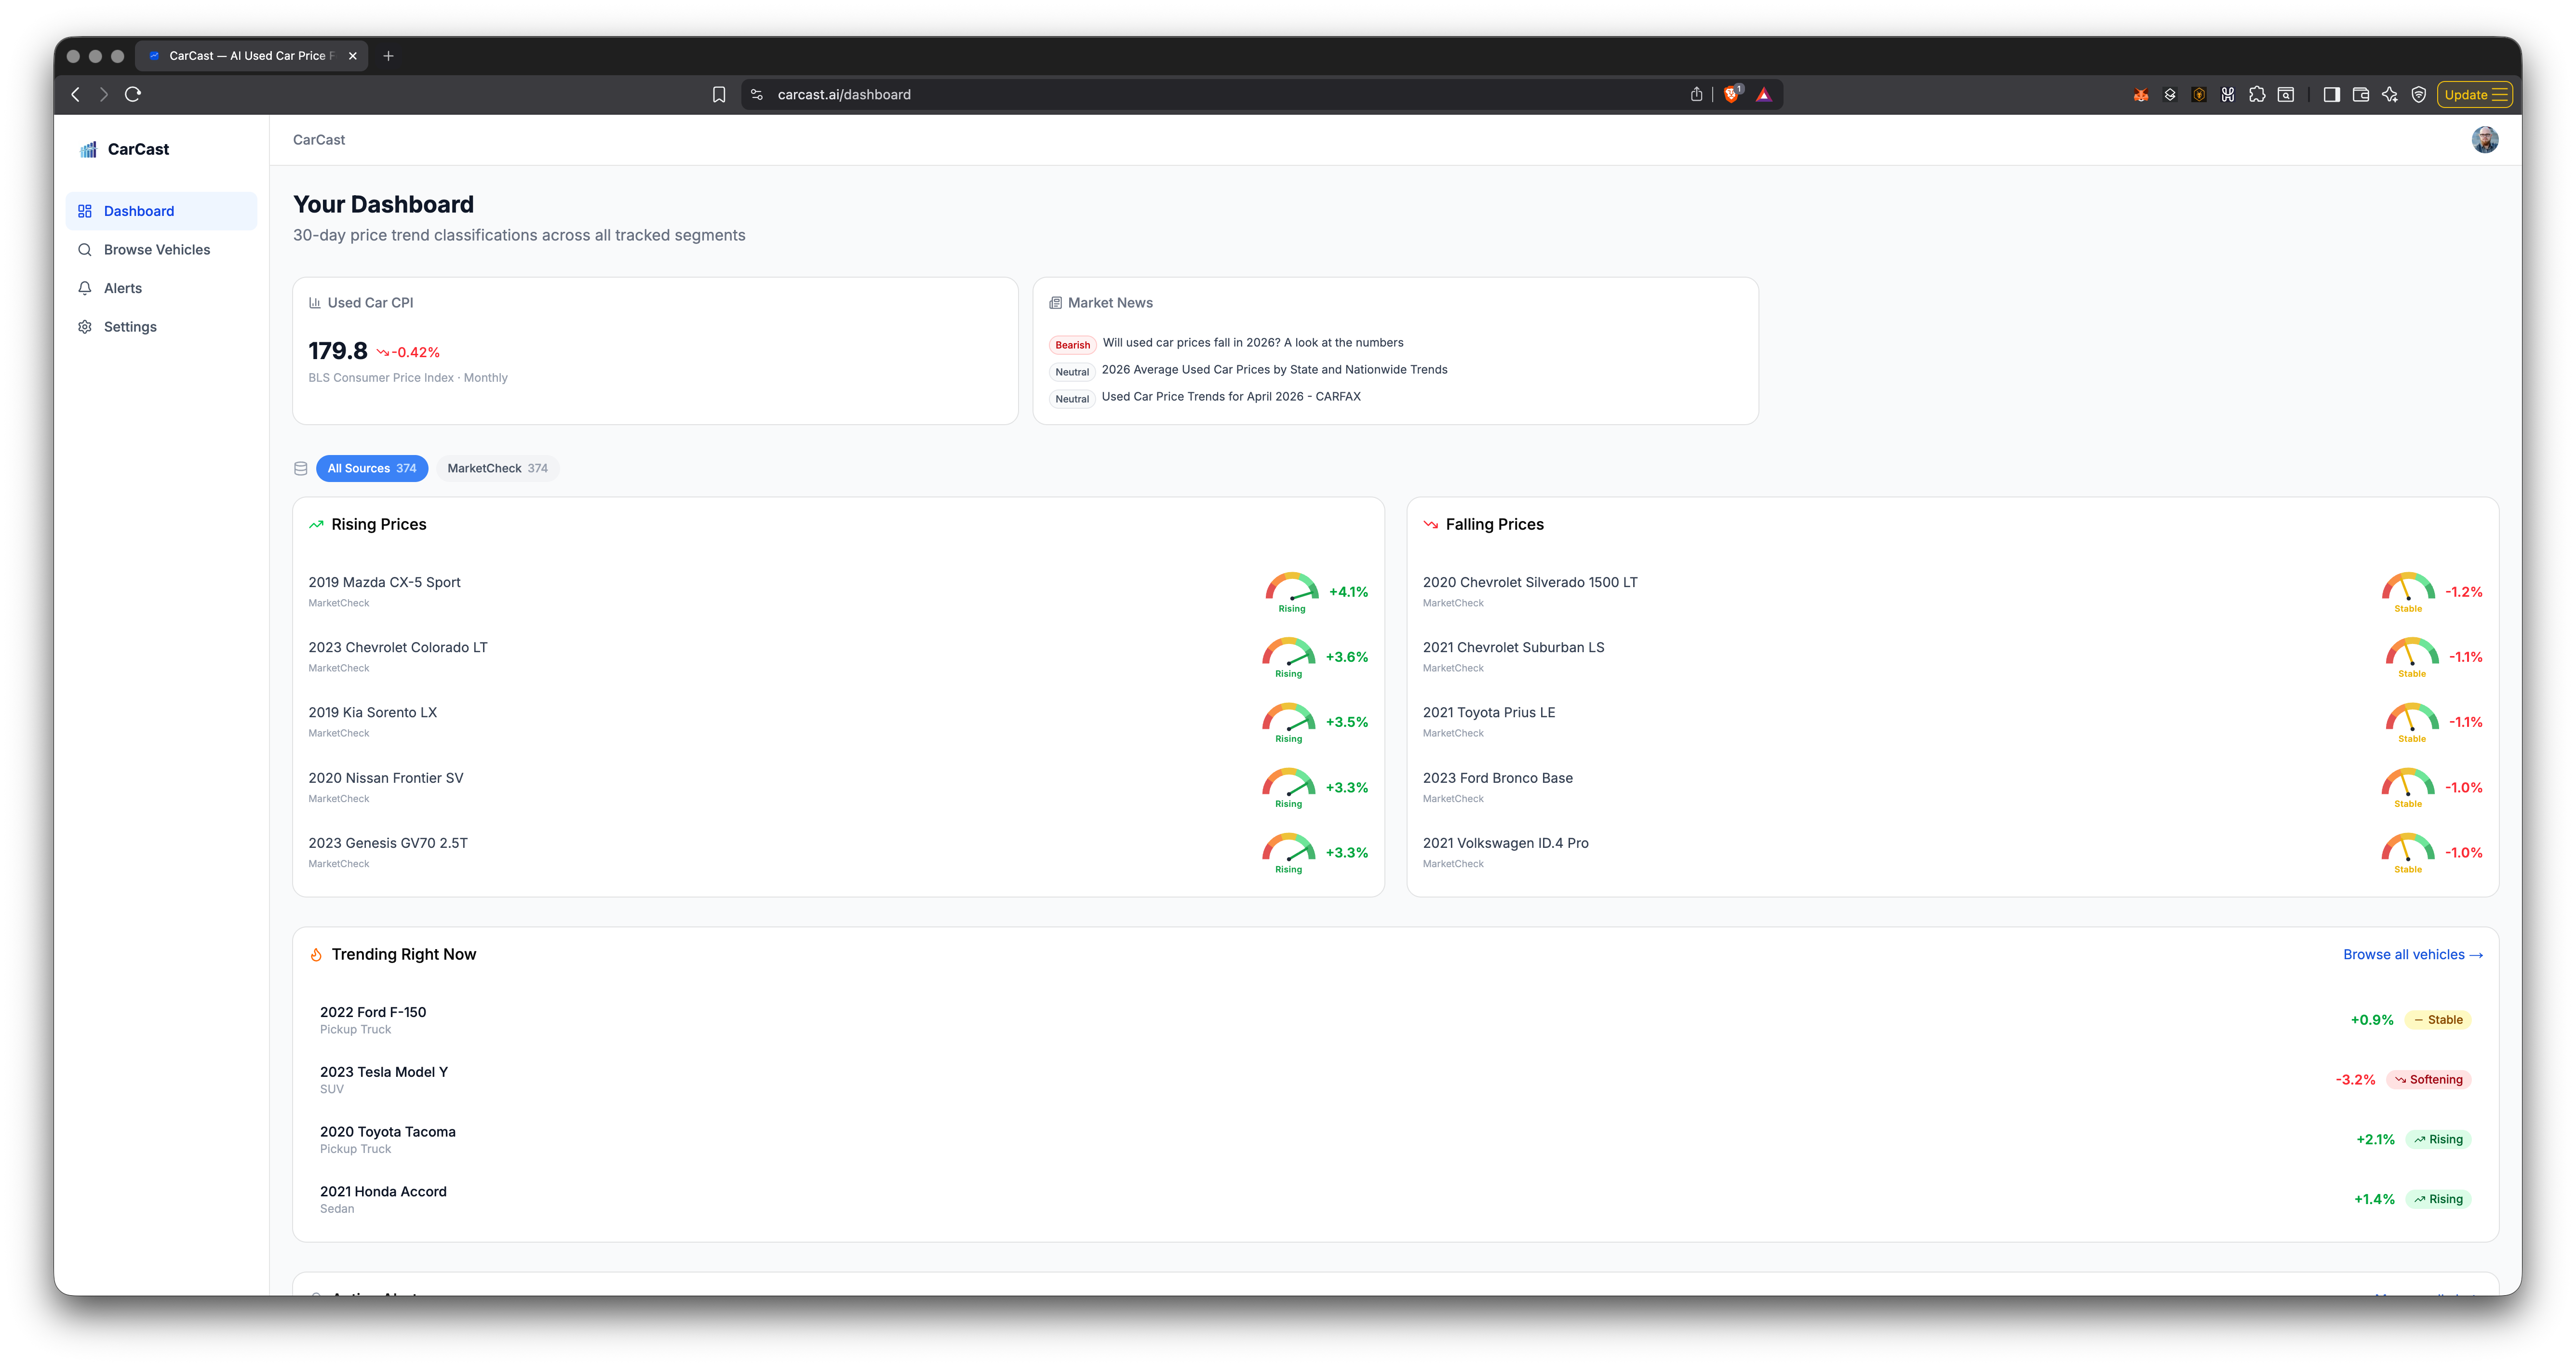
Task: Open the 2021 Volkswagen ID.4 Pro row
Action: pyautogui.click(x=1953, y=853)
